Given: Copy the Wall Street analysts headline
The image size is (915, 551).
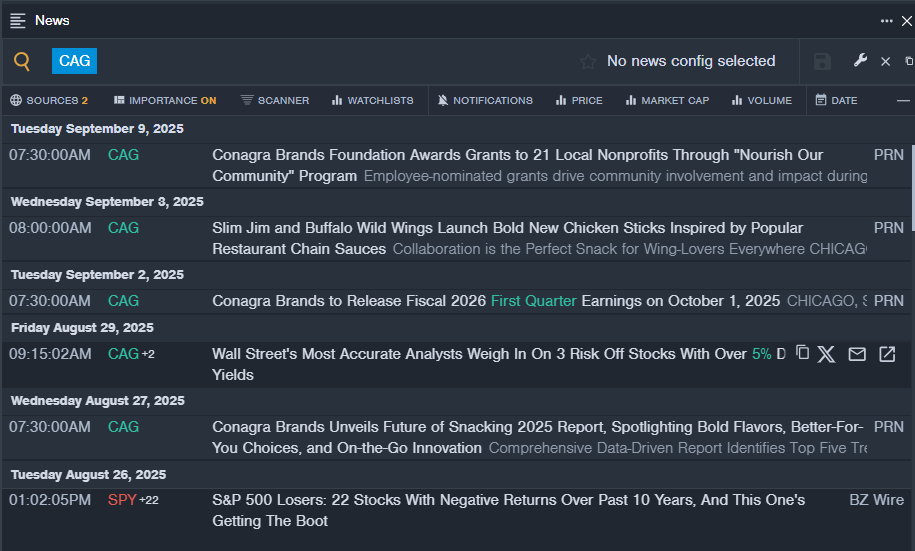Looking at the screenshot, I should pos(802,353).
